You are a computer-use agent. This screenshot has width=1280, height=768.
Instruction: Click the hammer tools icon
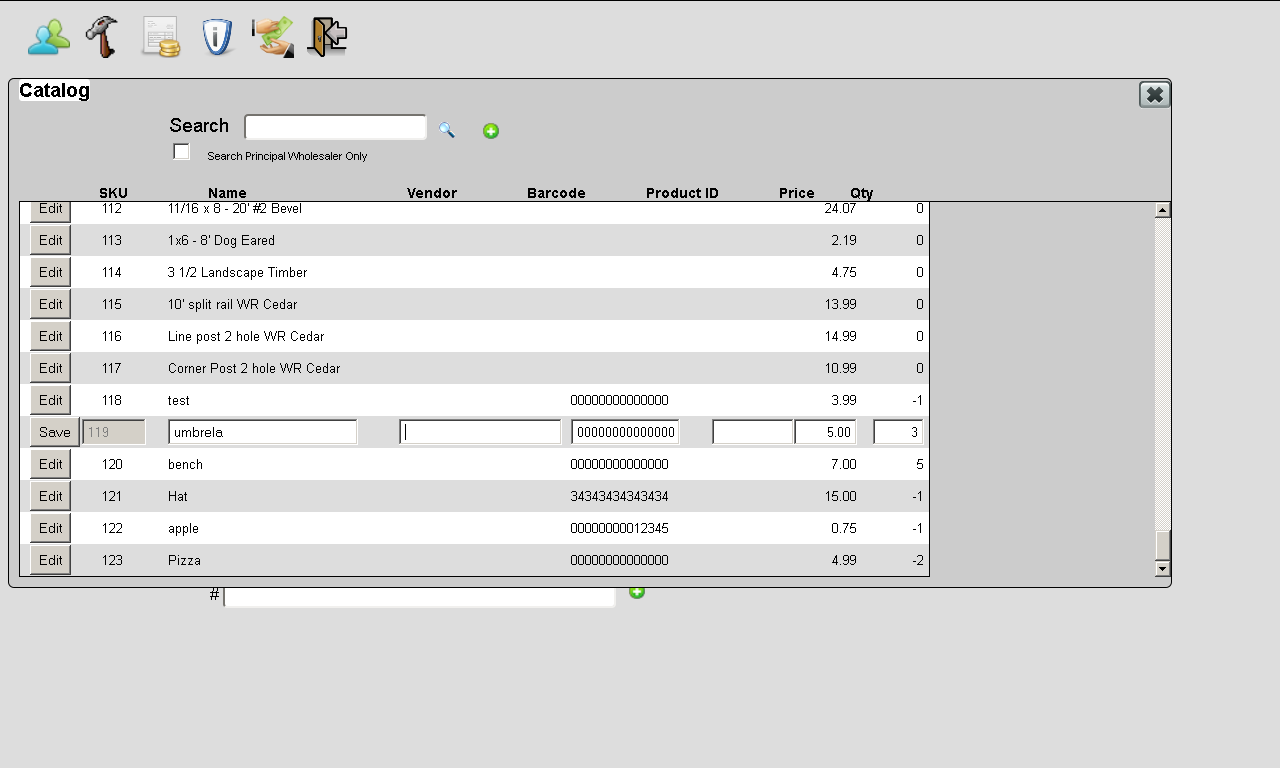pyautogui.click(x=102, y=37)
